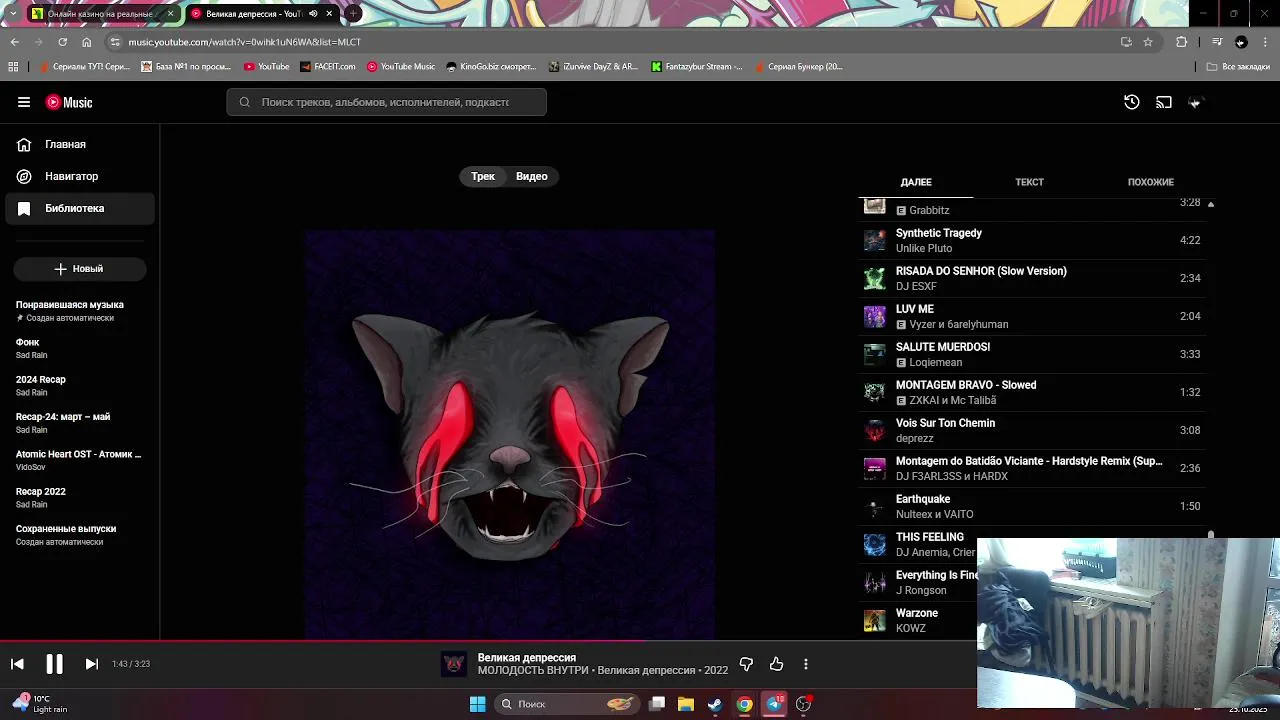Viewport: 1280px width, 720px height.
Task: Open browser home page icon
Action: coord(87,42)
